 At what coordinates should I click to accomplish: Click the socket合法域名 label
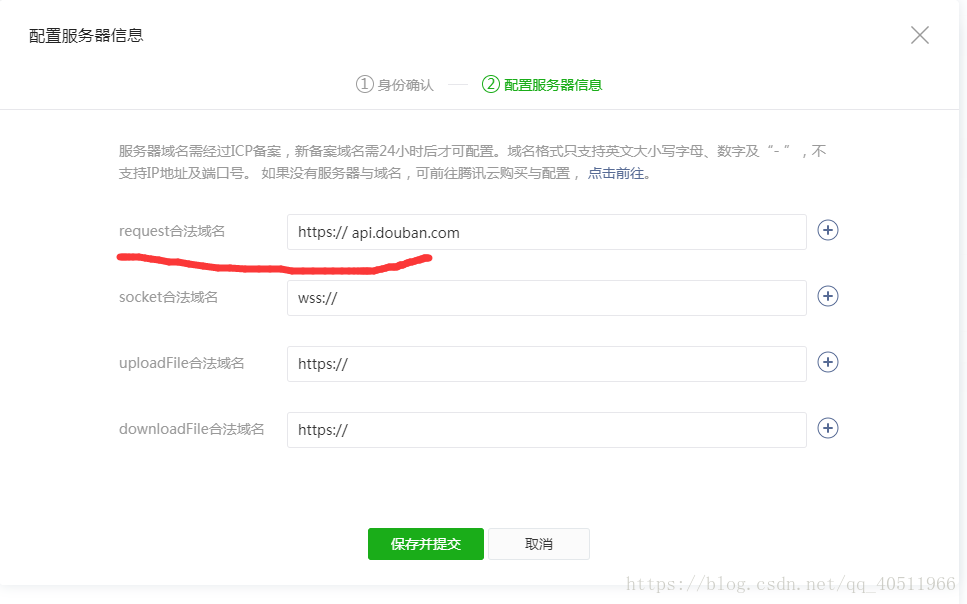point(168,297)
